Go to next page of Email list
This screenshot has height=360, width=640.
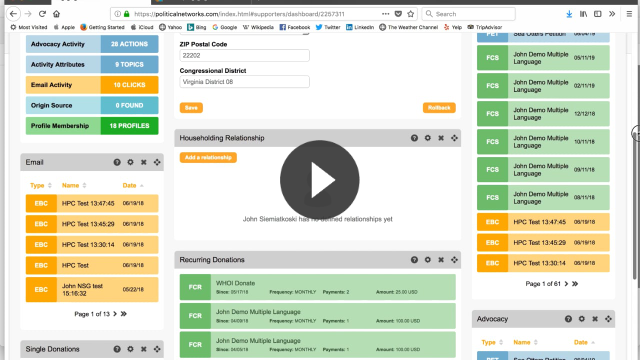[115, 314]
